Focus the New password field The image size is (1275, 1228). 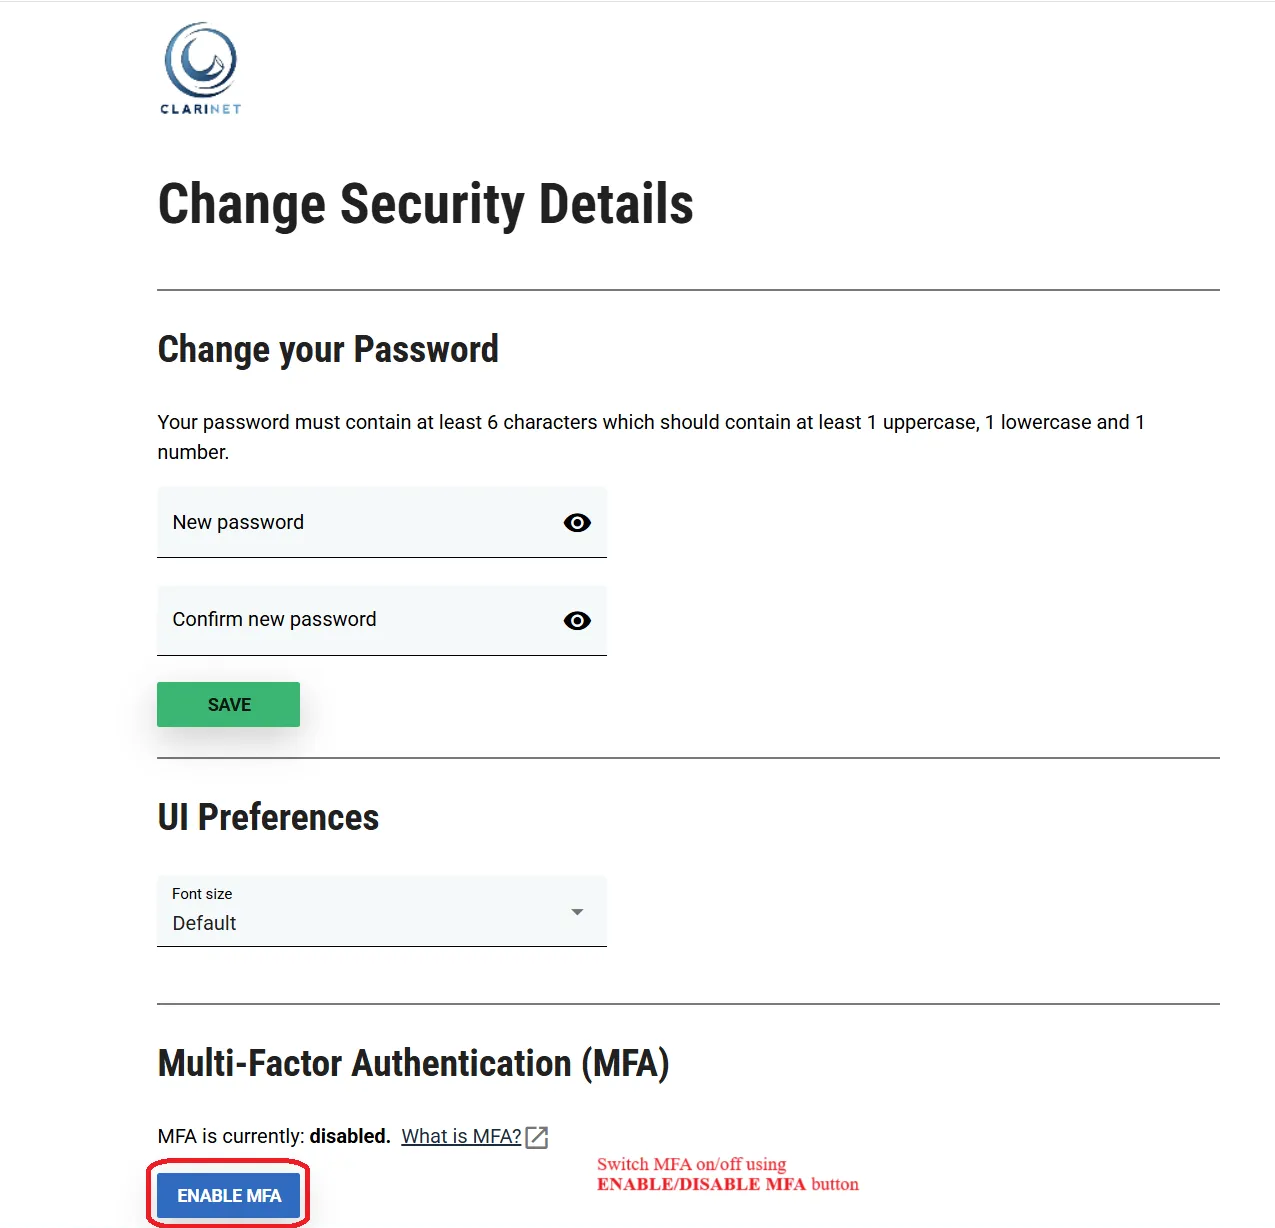click(x=360, y=523)
